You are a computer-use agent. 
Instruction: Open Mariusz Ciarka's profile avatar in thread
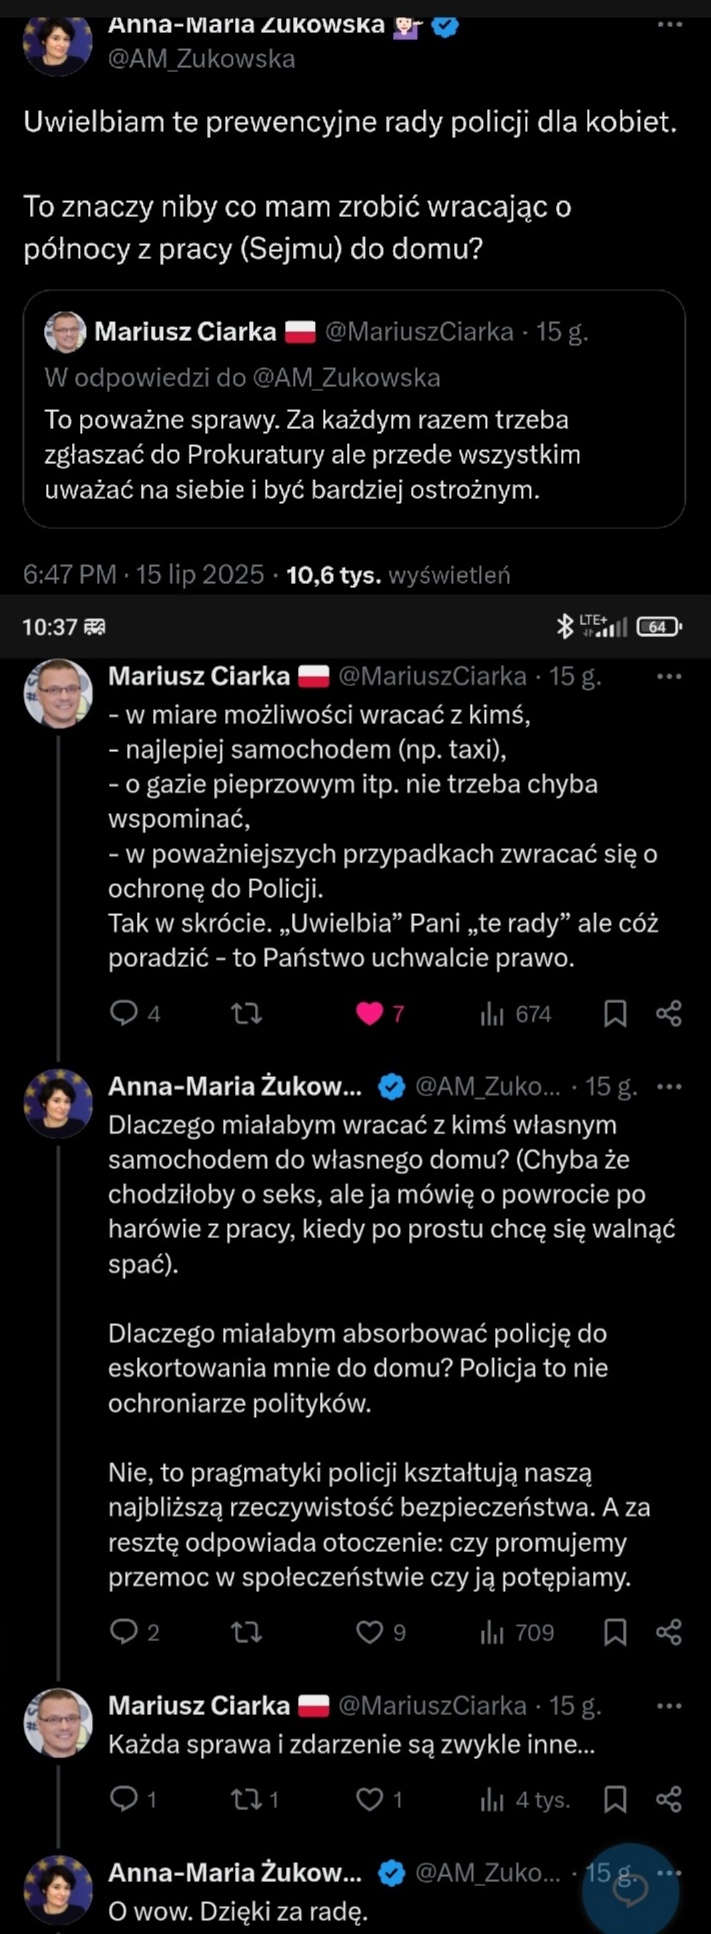click(58, 693)
